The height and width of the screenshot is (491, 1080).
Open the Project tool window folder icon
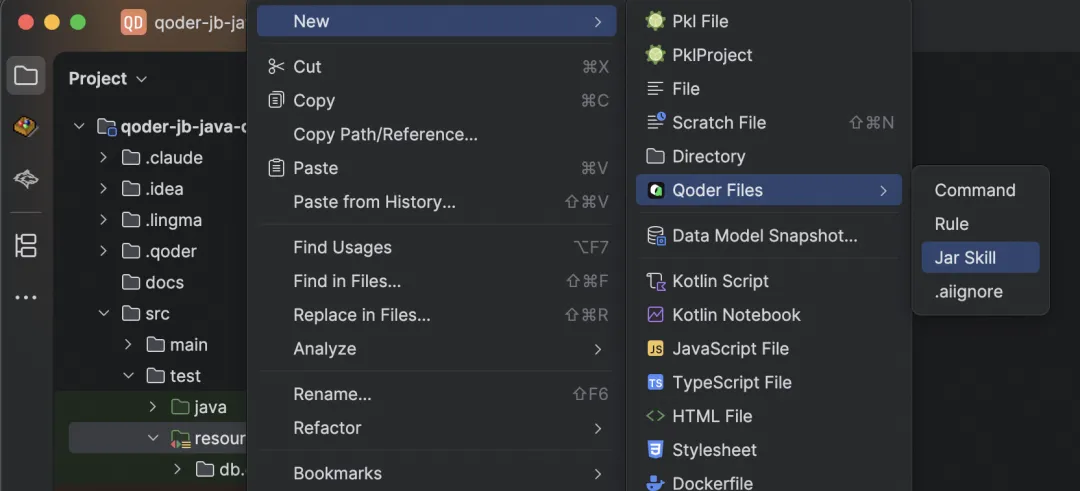(26, 76)
